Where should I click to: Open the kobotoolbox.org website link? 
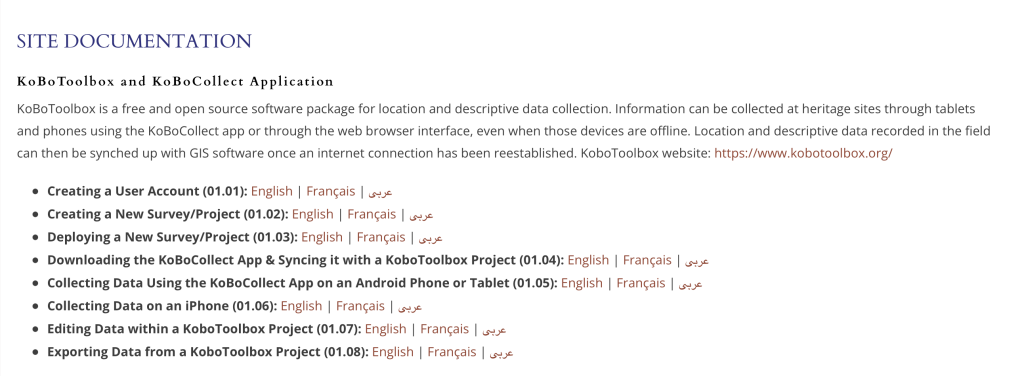pyautogui.click(x=803, y=154)
